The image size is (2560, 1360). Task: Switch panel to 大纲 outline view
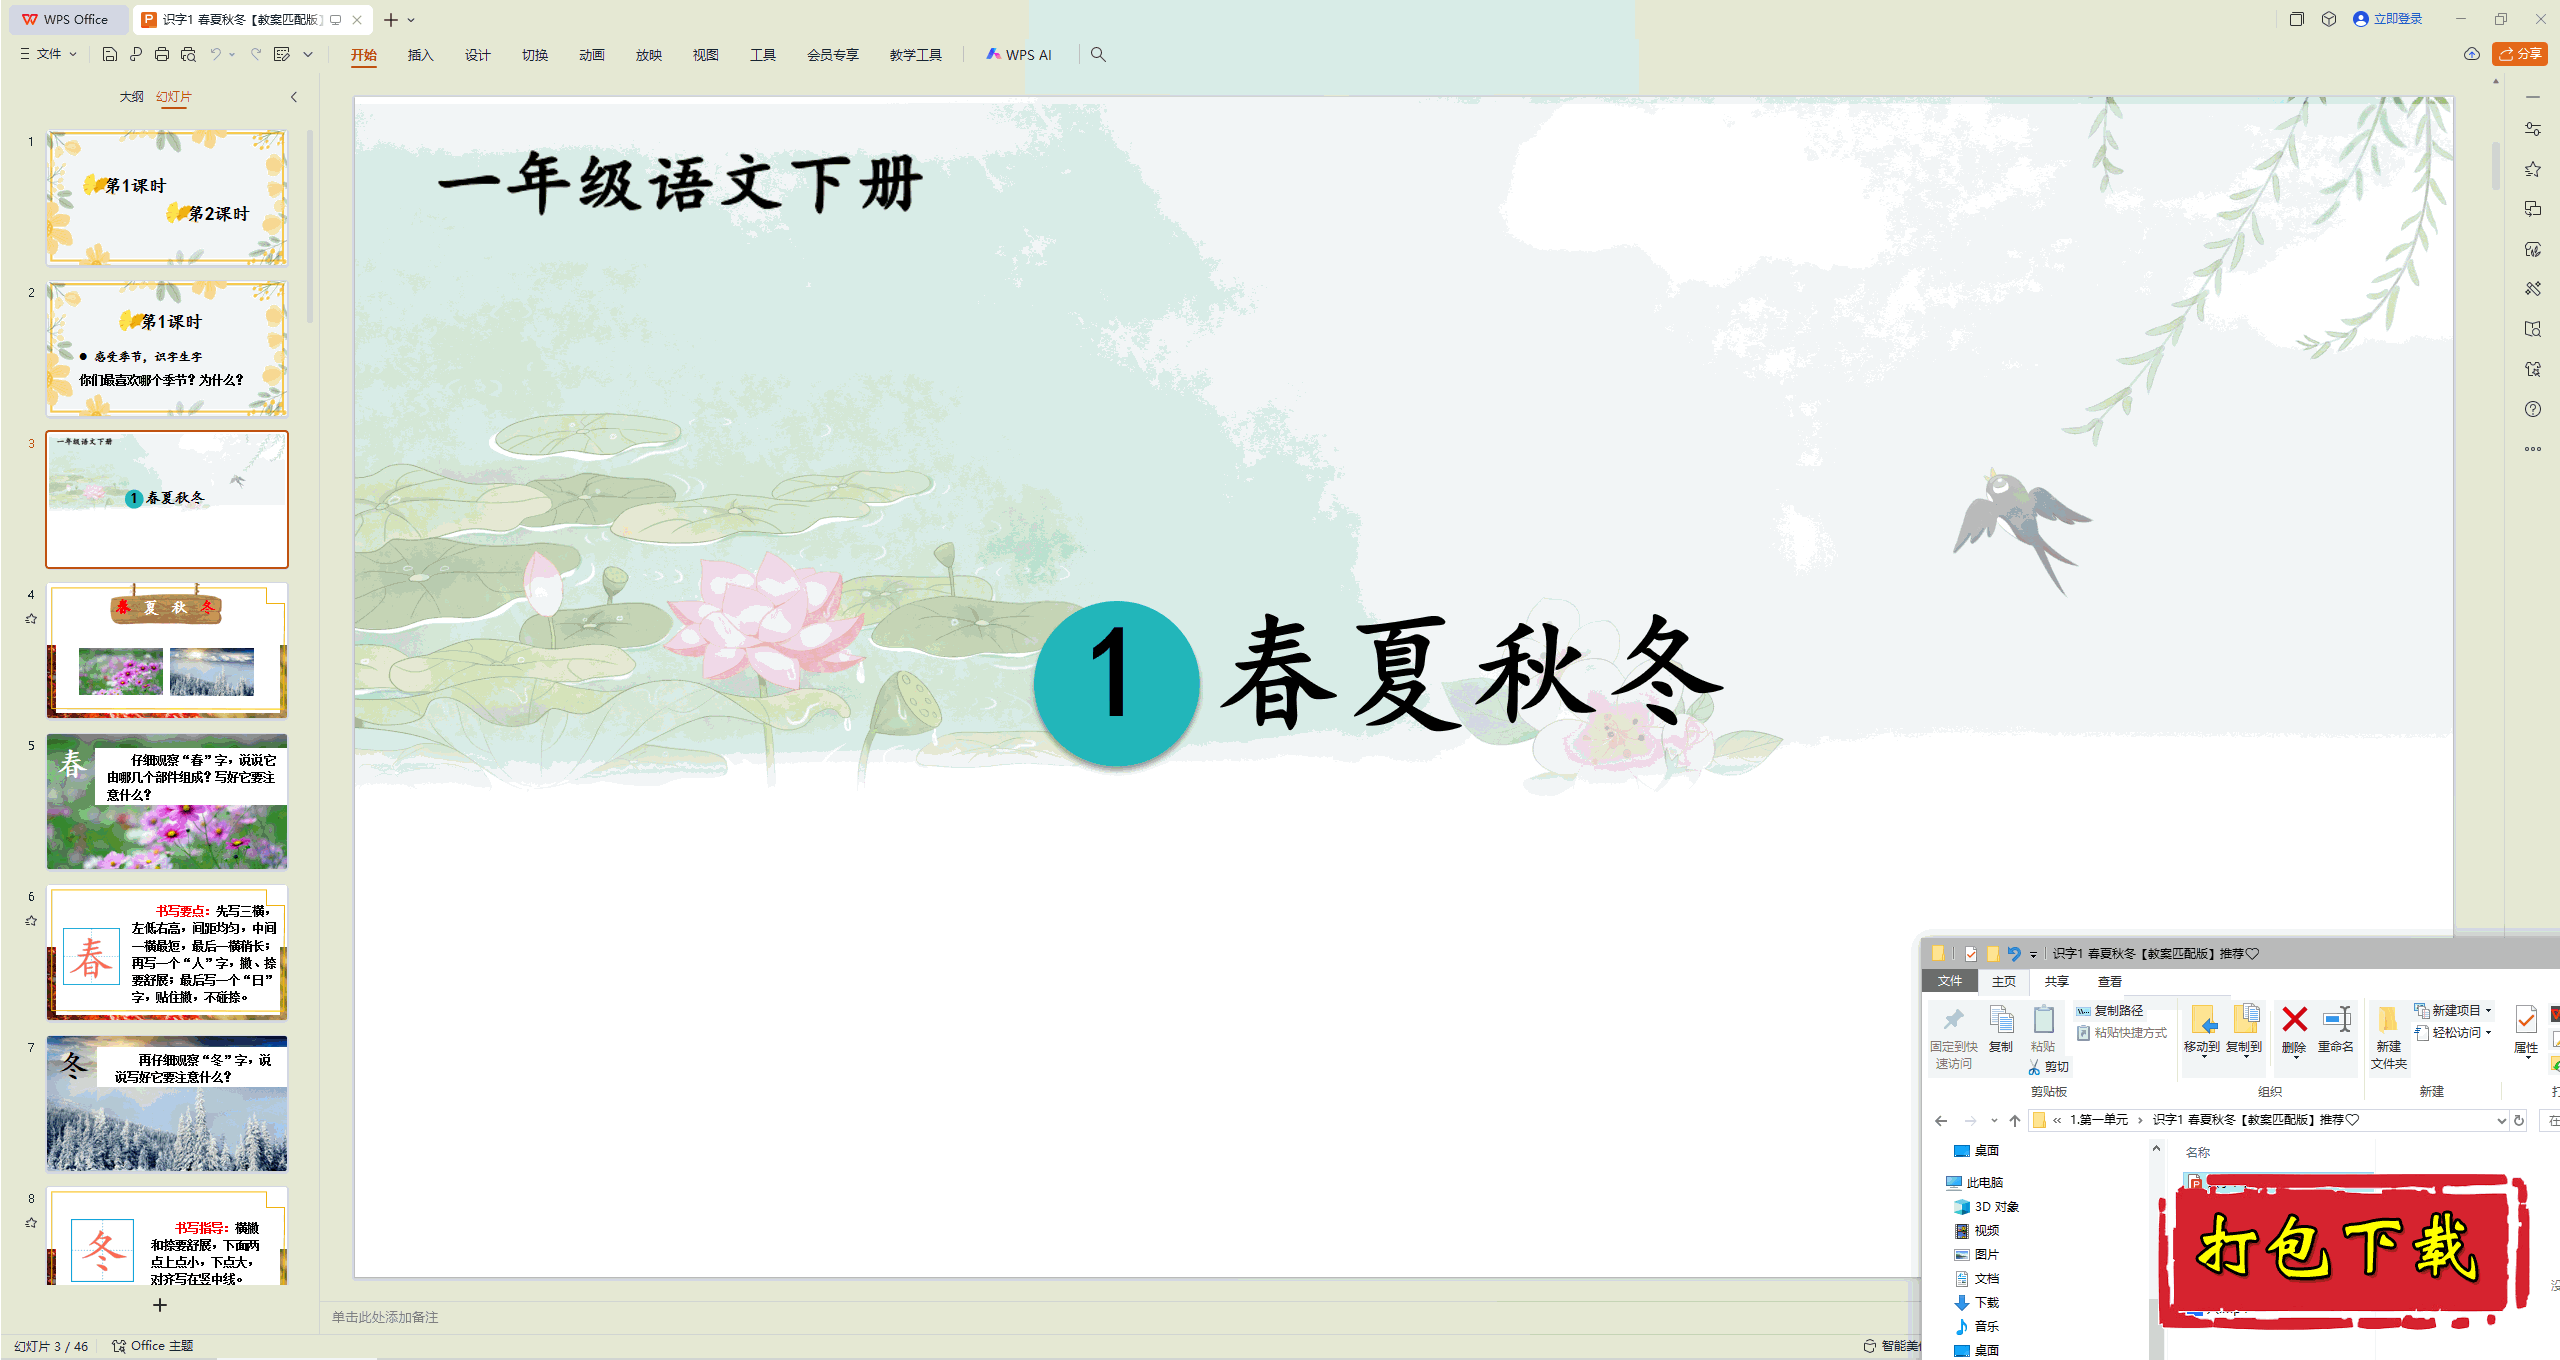point(131,97)
